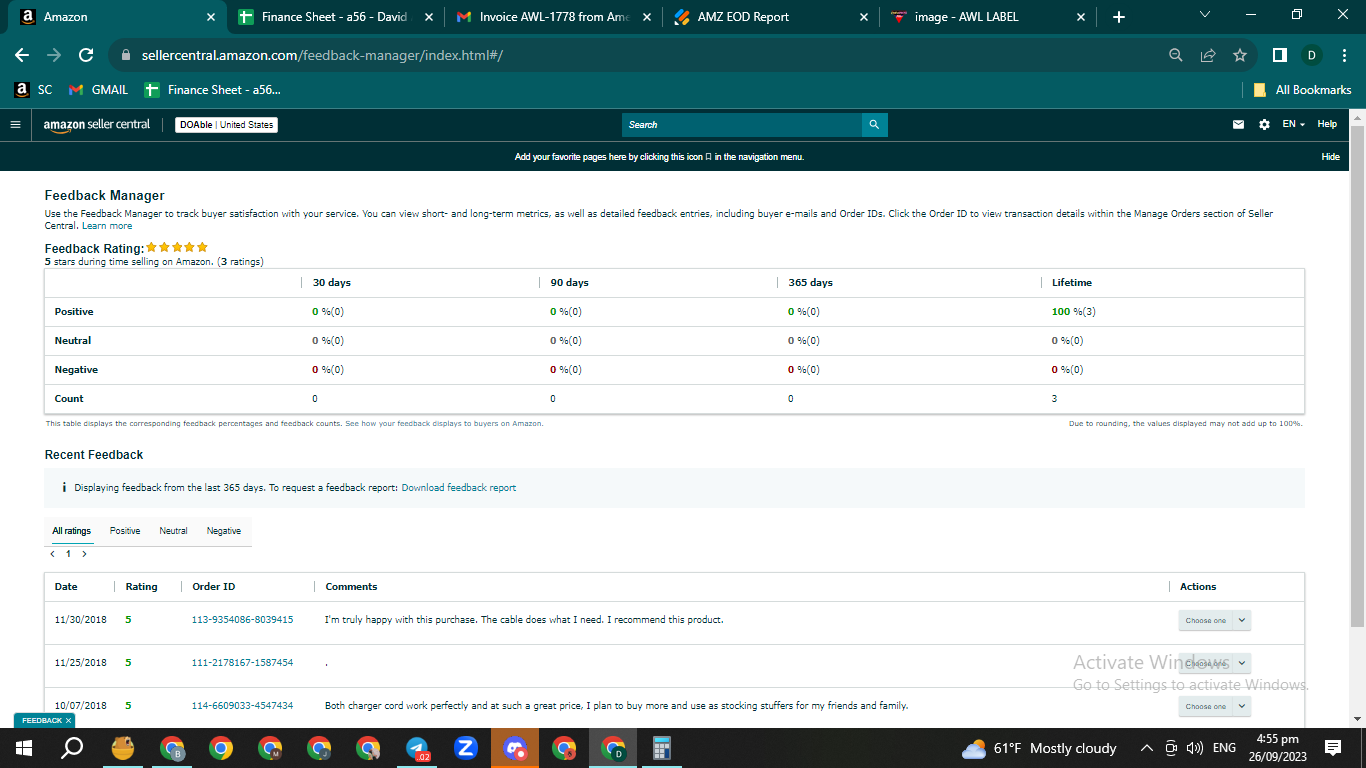The height and width of the screenshot is (768, 1366).
Task: Open the Chrome three-dot menu
Action: [1344, 55]
